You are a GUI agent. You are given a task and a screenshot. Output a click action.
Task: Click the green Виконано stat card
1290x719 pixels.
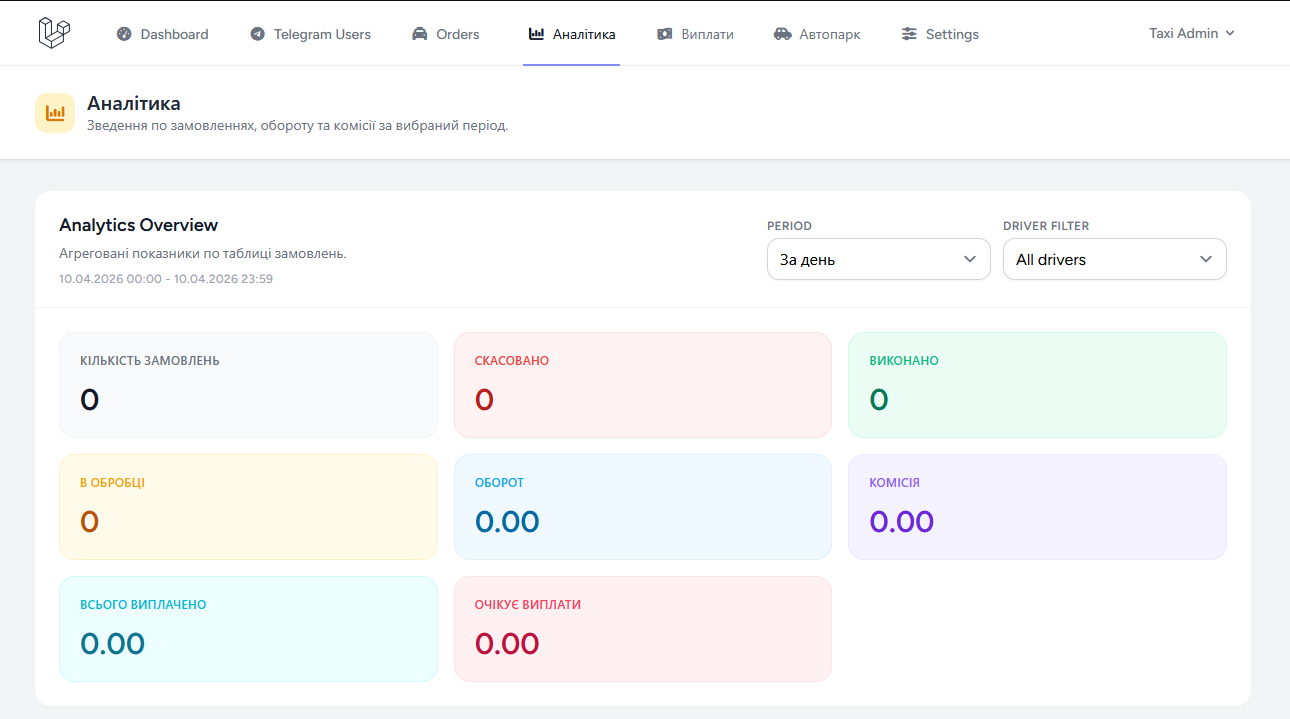[x=1037, y=385]
